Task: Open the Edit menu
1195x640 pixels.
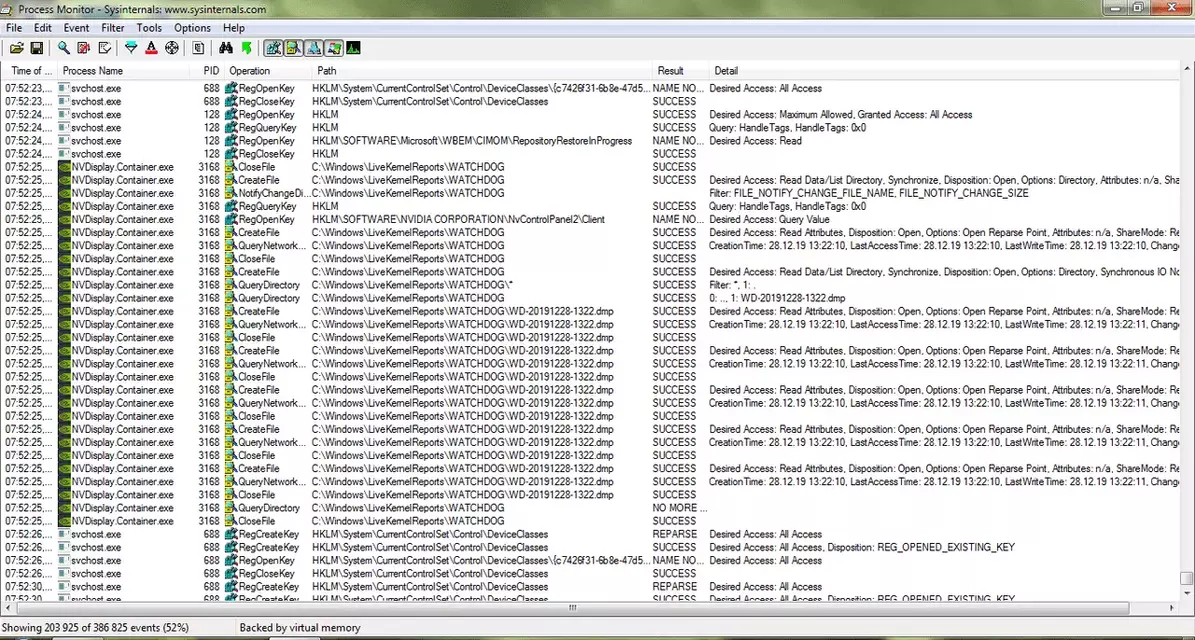Action: tap(43, 28)
